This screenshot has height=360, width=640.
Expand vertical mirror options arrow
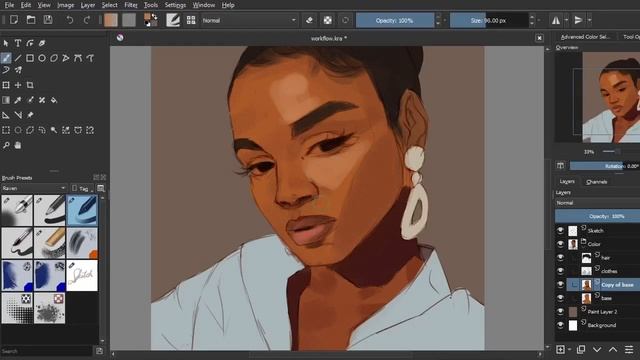click(589, 20)
